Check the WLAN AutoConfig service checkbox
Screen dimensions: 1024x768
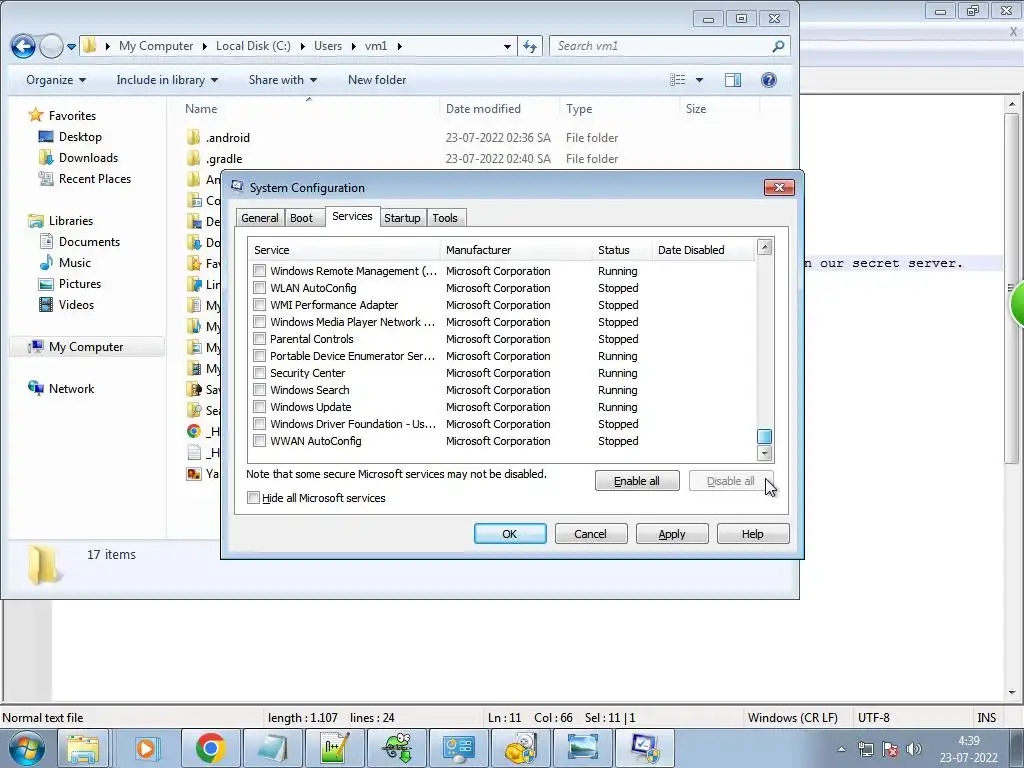click(x=259, y=288)
